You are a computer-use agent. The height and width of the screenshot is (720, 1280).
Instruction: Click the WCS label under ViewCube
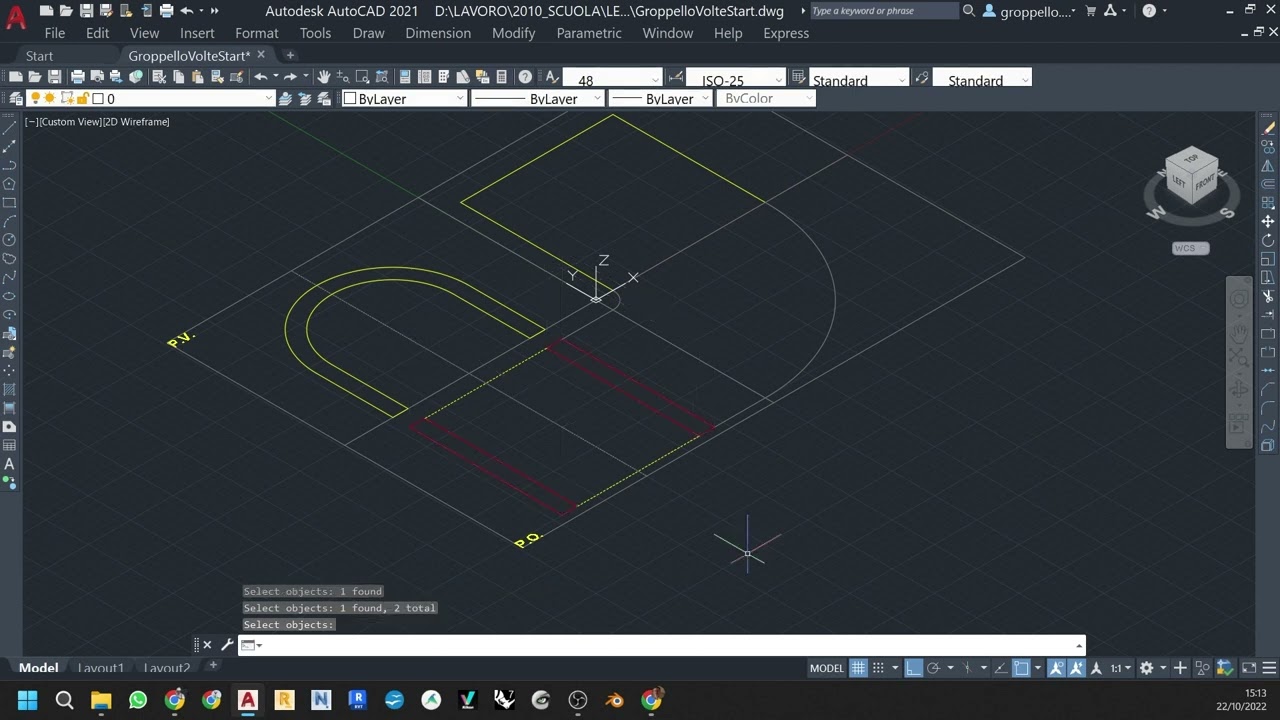(1190, 248)
